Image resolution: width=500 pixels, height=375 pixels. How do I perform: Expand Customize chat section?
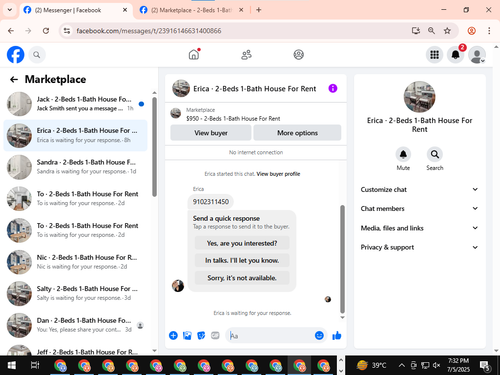point(419,189)
